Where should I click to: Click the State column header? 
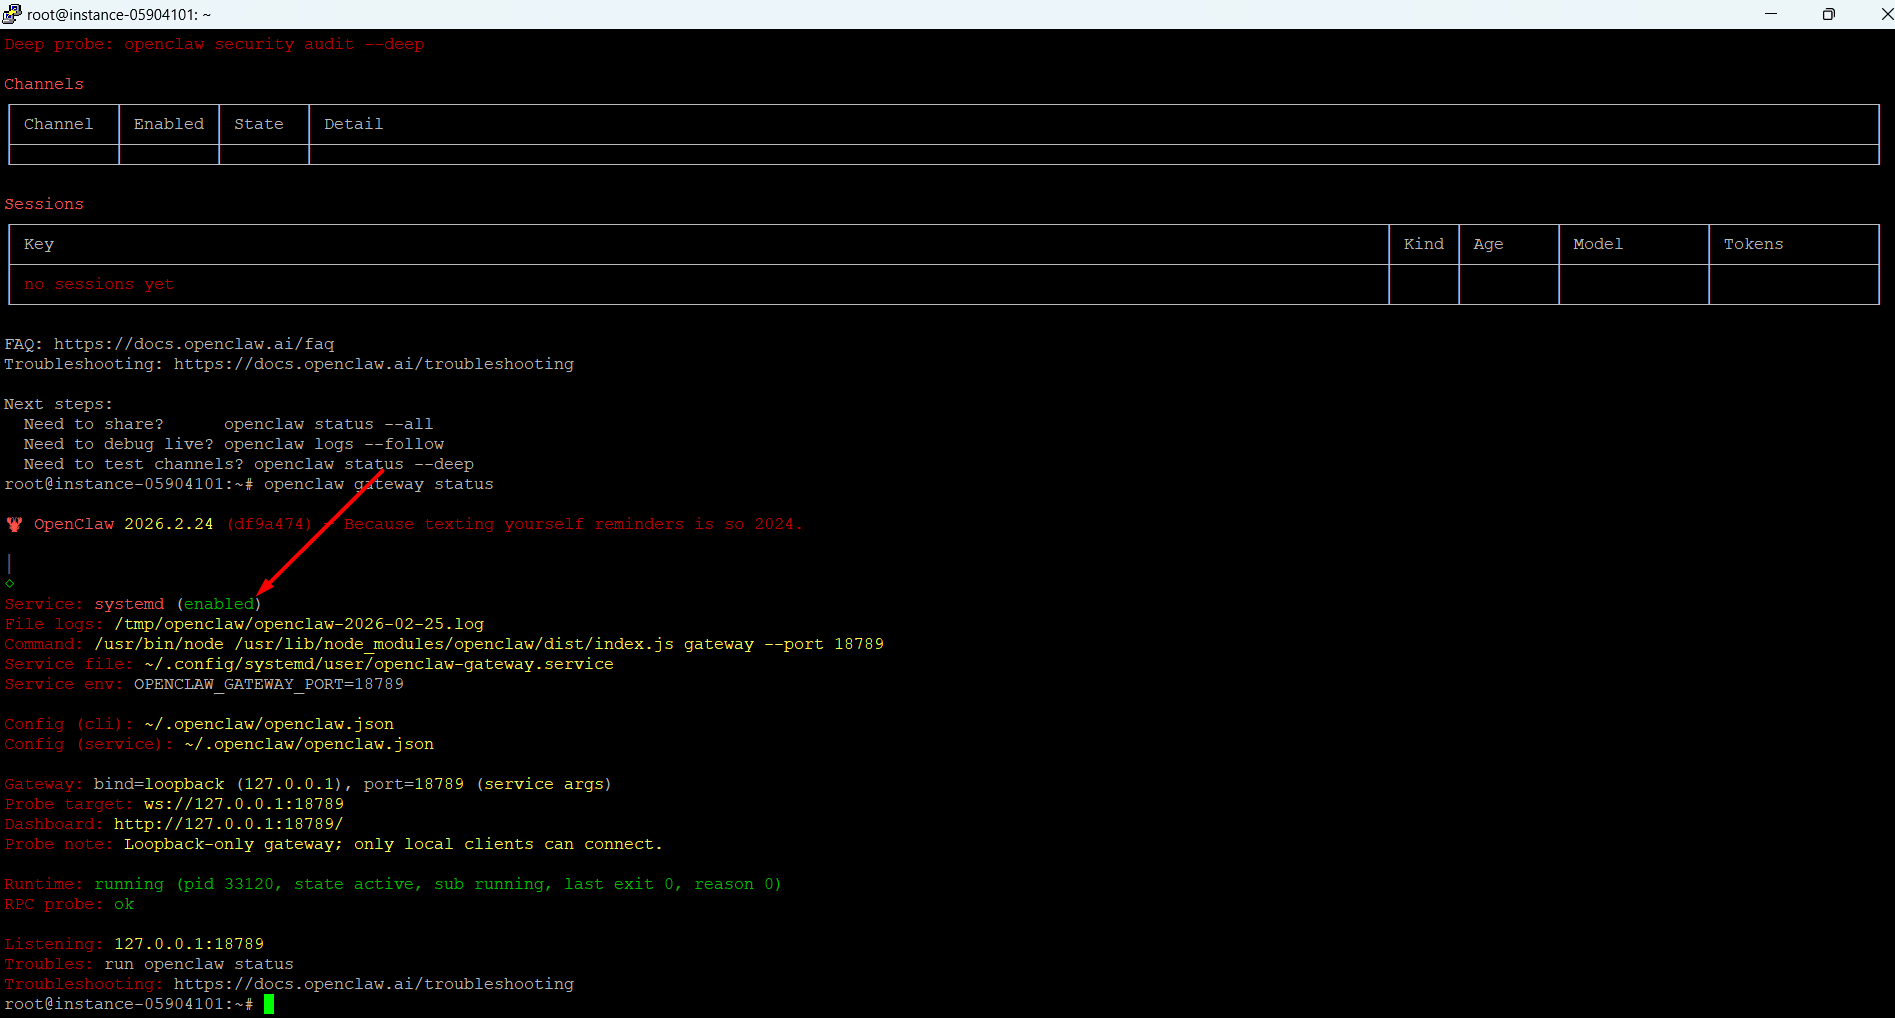click(x=258, y=124)
